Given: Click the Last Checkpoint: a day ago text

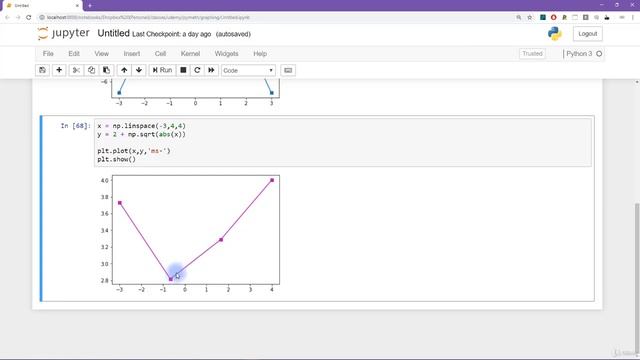Looking at the screenshot, I should coord(171,34).
